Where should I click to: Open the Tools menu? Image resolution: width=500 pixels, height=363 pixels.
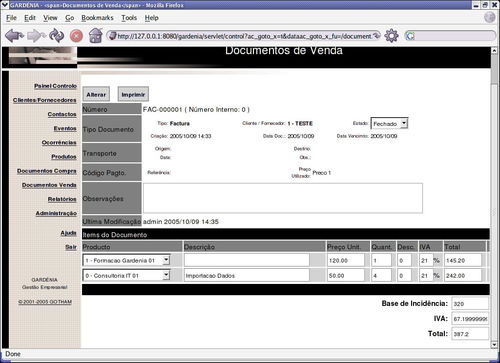(x=129, y=18)
